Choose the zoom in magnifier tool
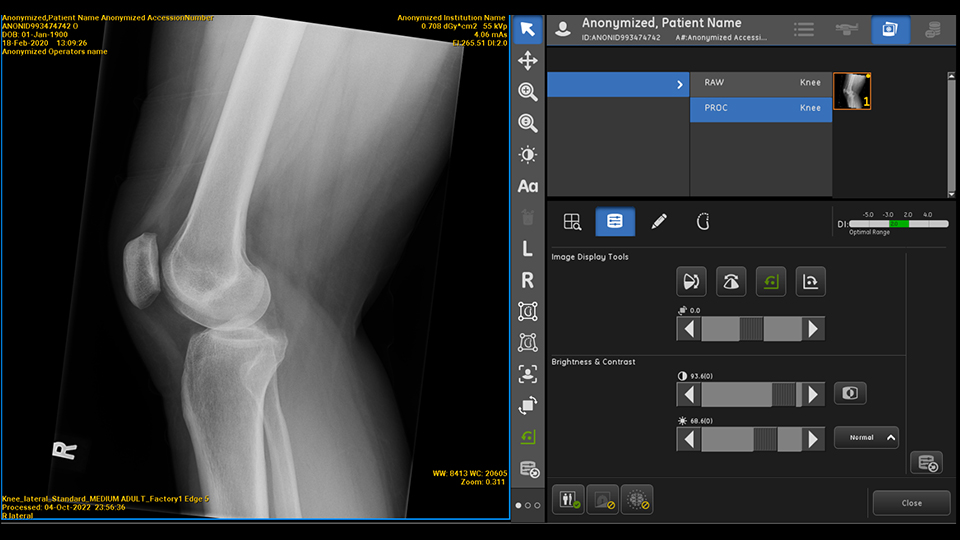Screen dimensions: 960x540 pyautogui.click(x=528, y=92)
